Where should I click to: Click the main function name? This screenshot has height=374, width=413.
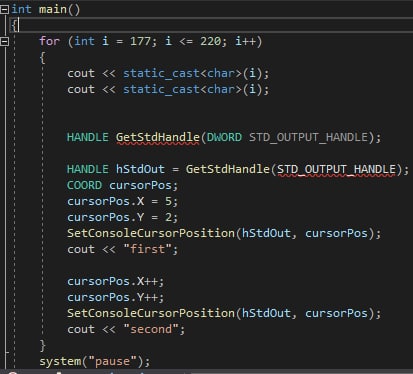coord(53,9)
